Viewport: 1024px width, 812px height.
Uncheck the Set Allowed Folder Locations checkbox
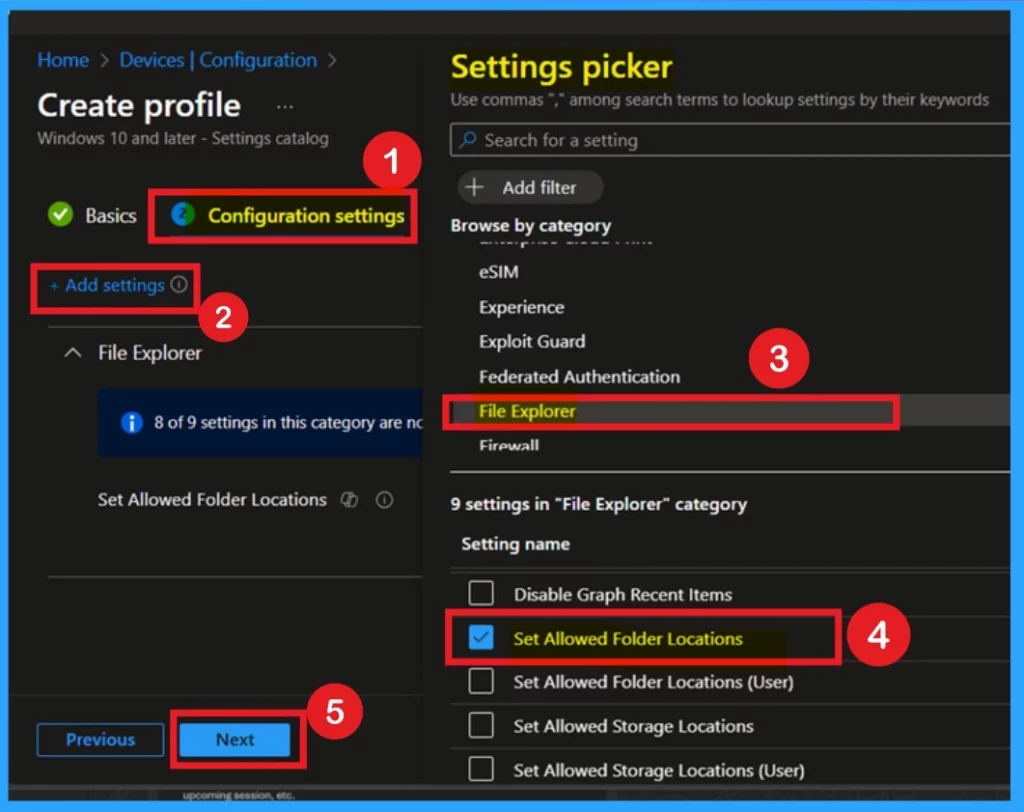pyautogui.click(x=481, y=638)
